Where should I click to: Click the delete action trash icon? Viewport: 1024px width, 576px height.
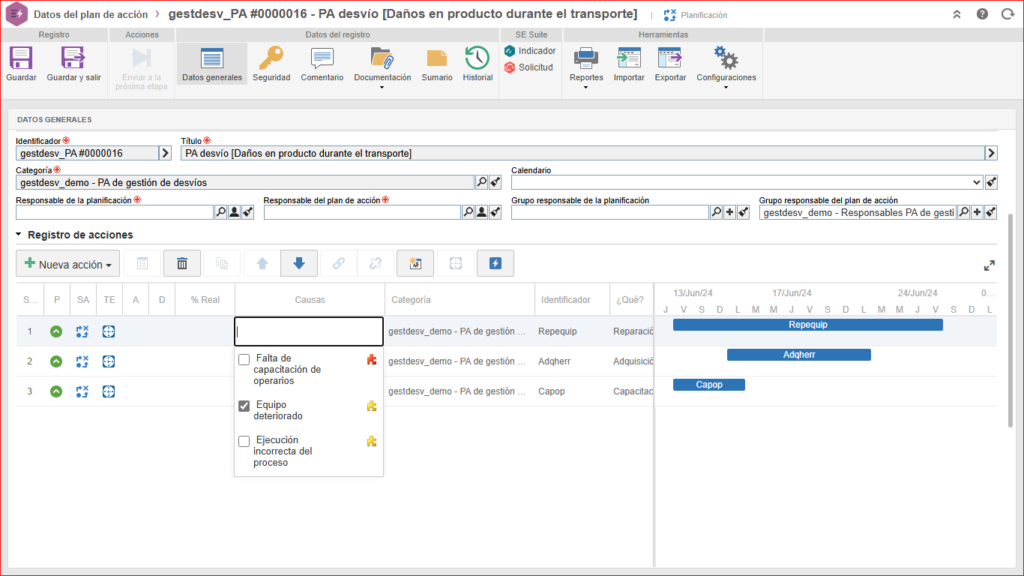pyautogui.click(x=182, y=263)
